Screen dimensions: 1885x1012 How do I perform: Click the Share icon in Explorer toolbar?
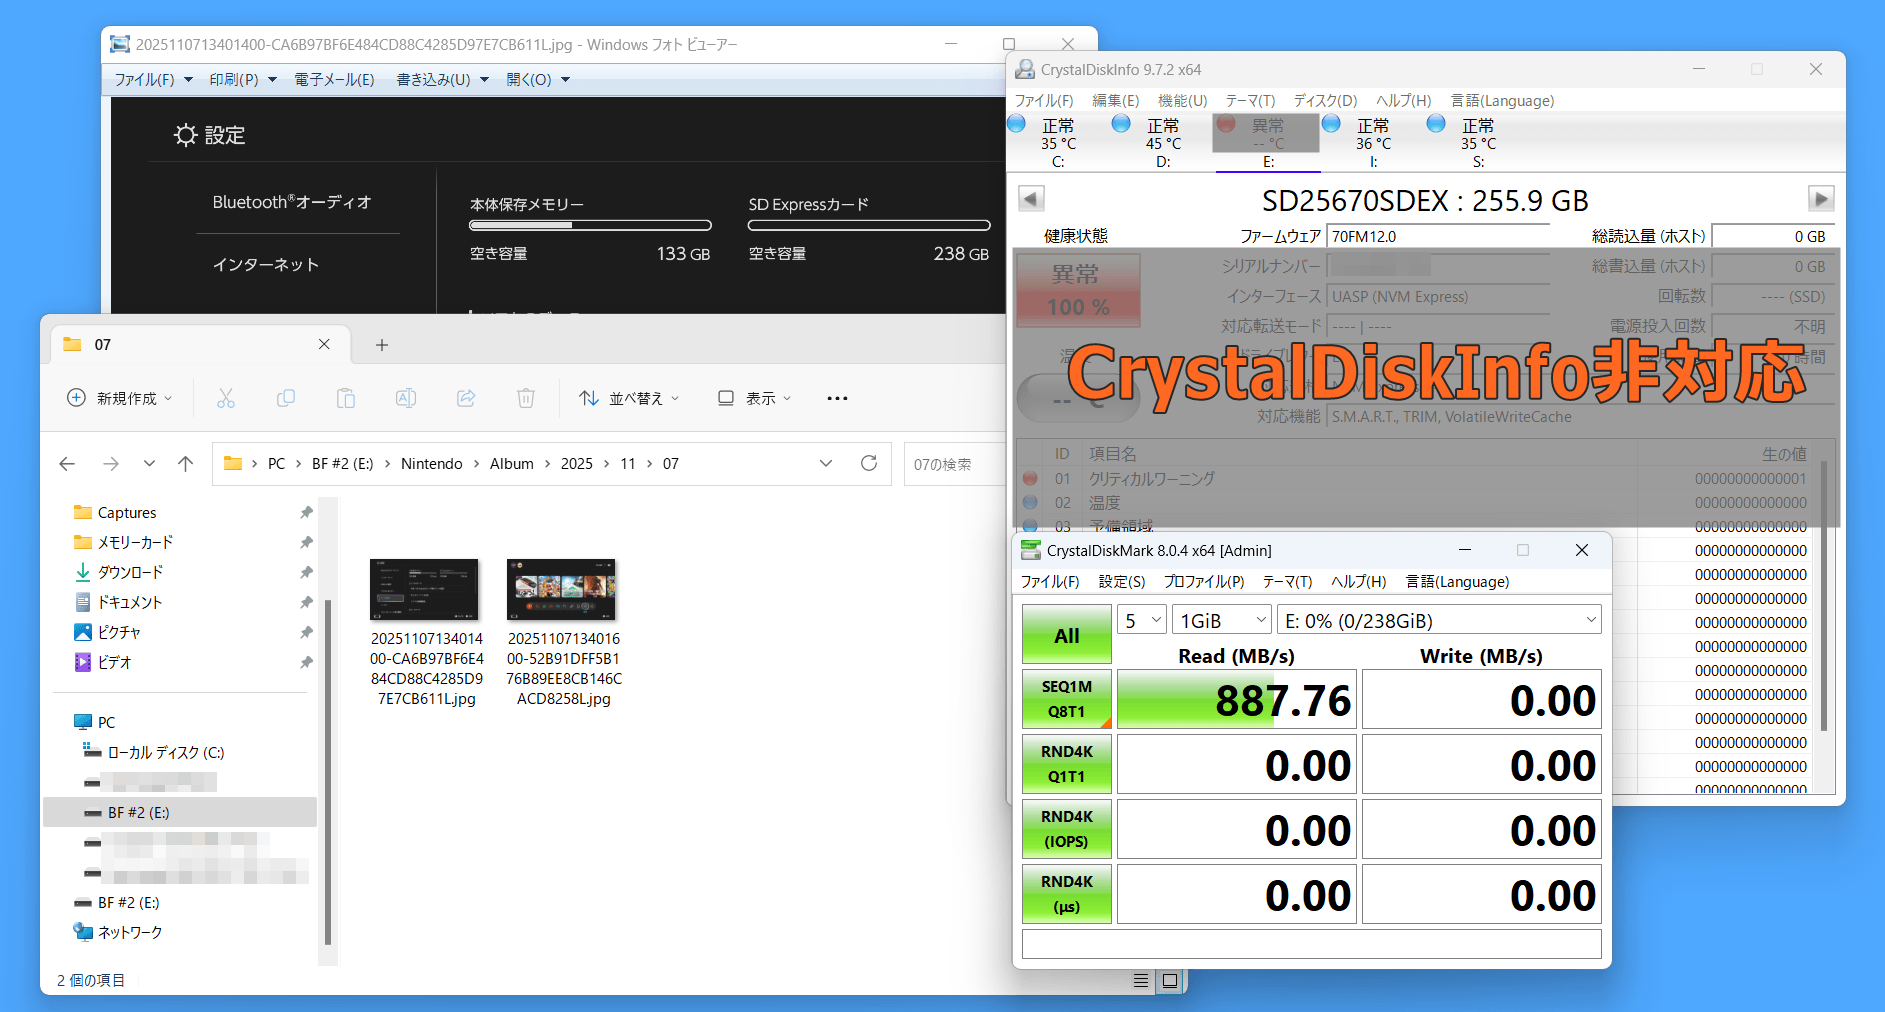pos(466,398)
